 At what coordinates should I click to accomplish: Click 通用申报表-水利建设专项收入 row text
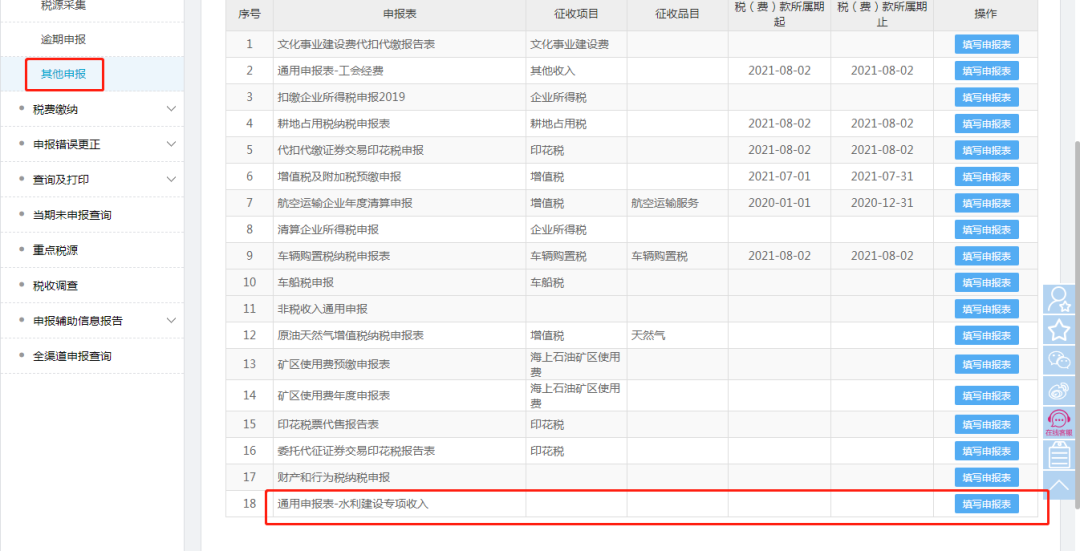pyautogui.click(x=353, y=504)
